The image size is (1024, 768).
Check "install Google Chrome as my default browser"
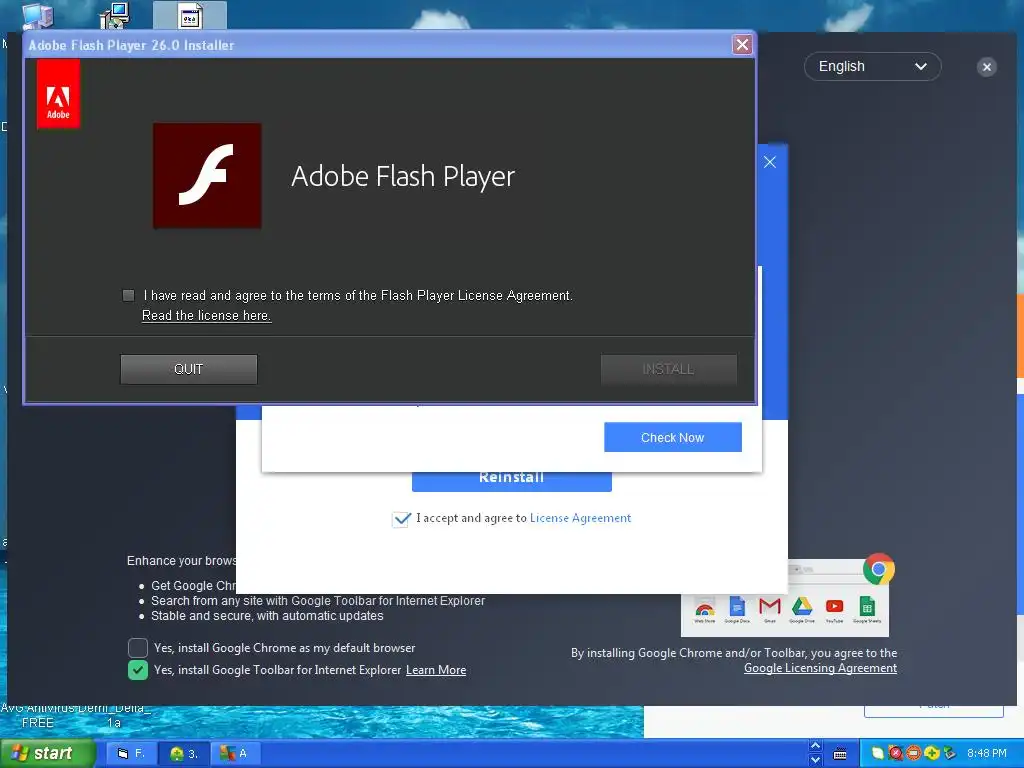138,648
